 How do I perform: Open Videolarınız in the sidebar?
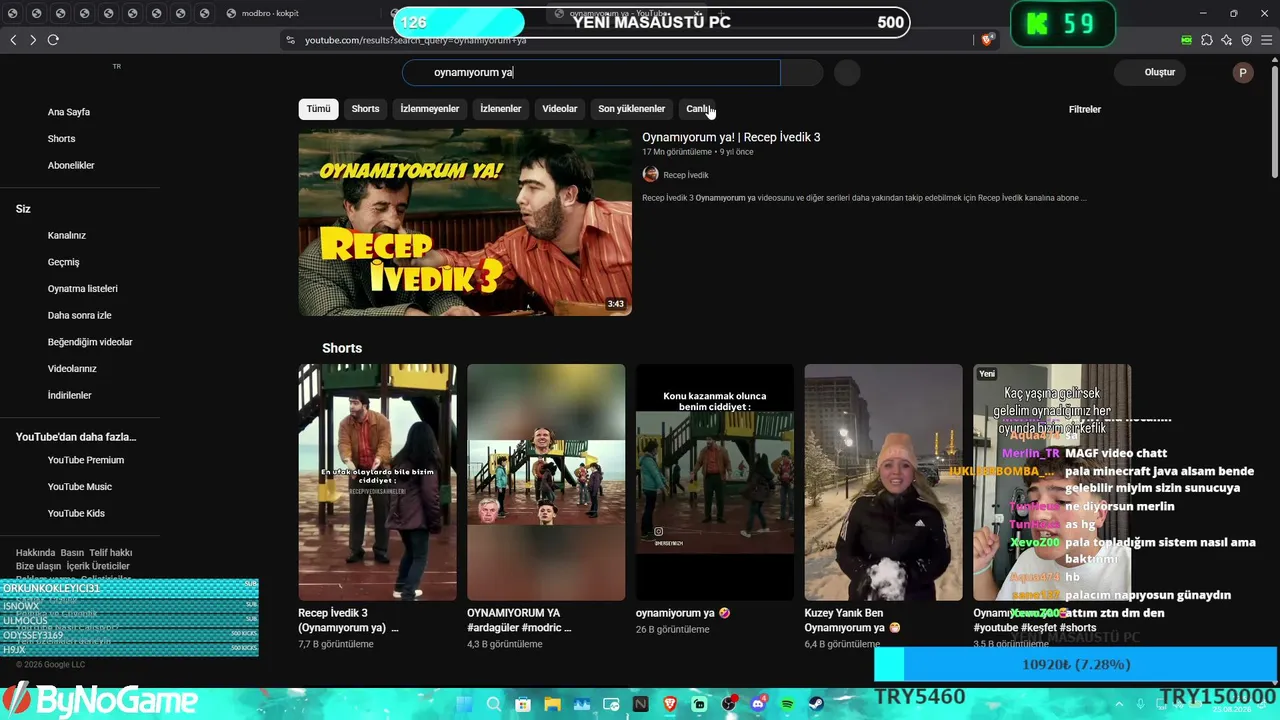(72, 369)
